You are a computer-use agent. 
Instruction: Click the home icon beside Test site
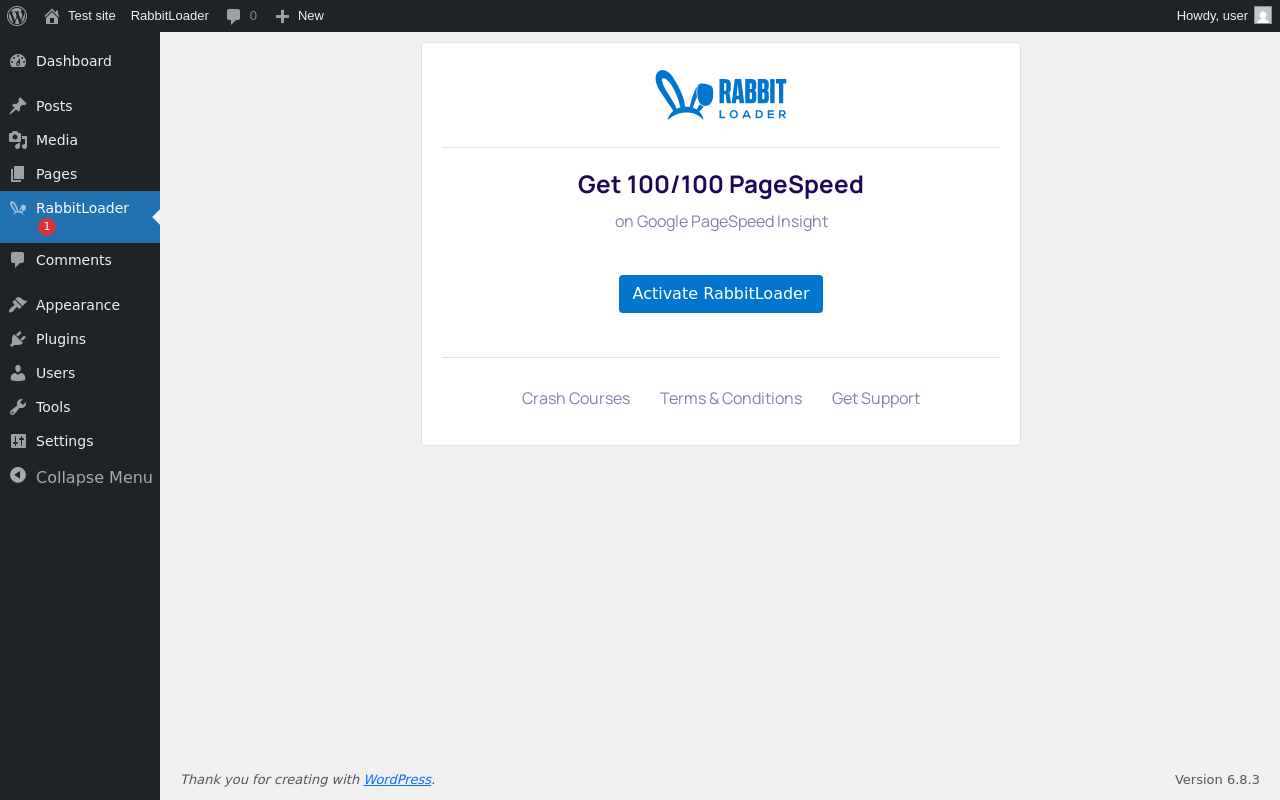pos(52,16)
